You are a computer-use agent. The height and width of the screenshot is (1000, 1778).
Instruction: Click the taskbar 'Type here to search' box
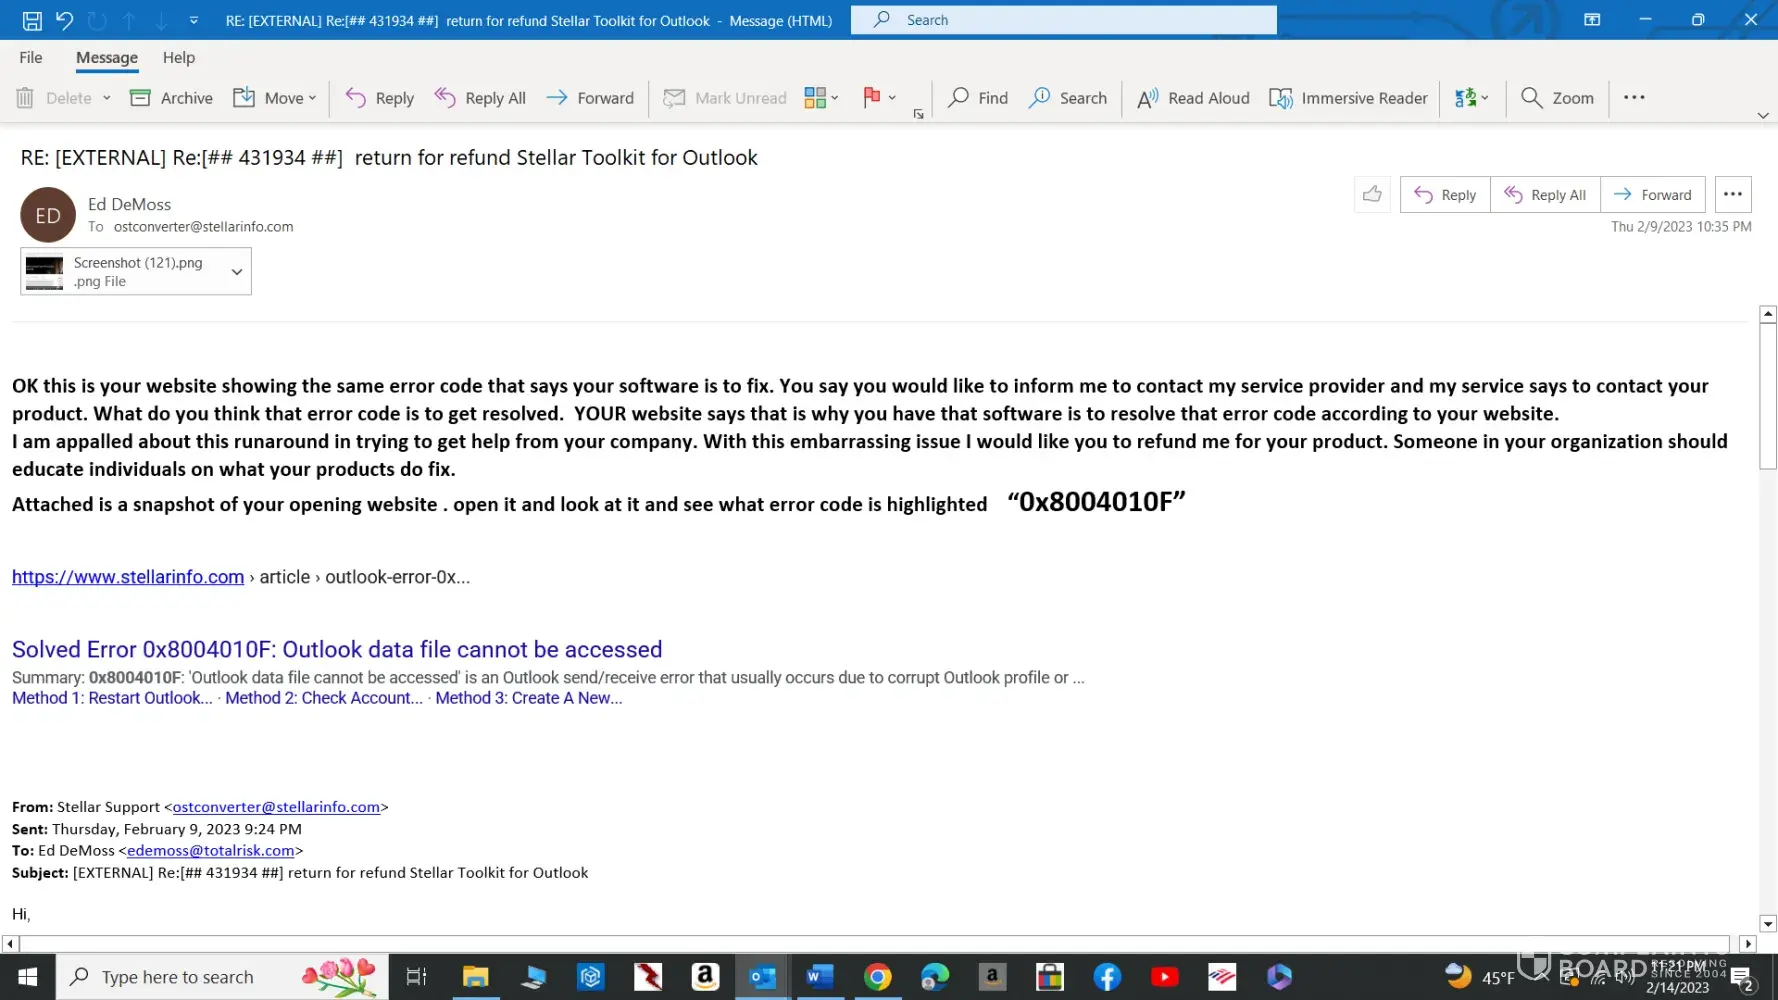pos(222,977)
